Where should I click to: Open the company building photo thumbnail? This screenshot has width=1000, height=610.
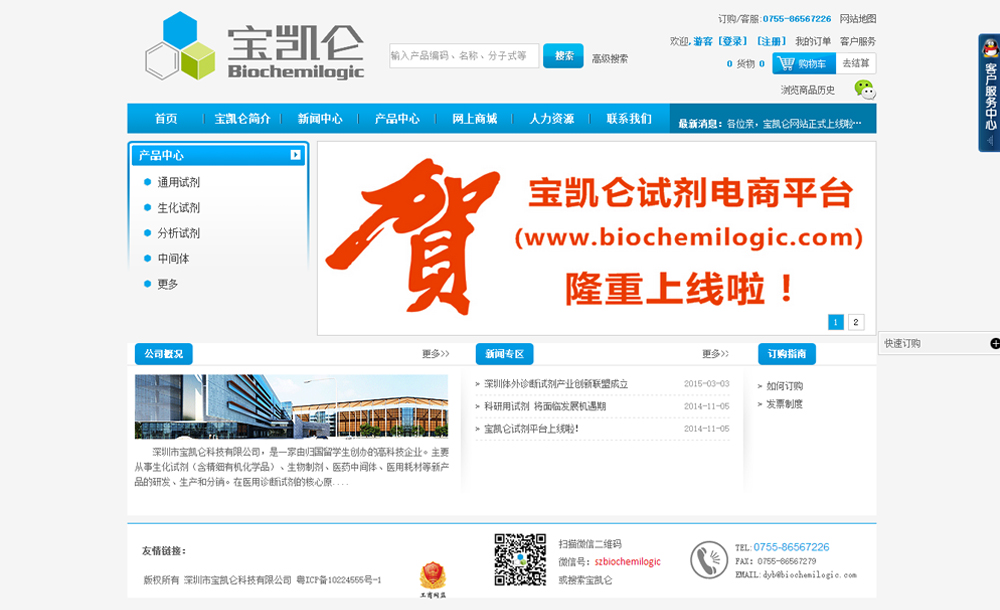(x=291, y=407)
